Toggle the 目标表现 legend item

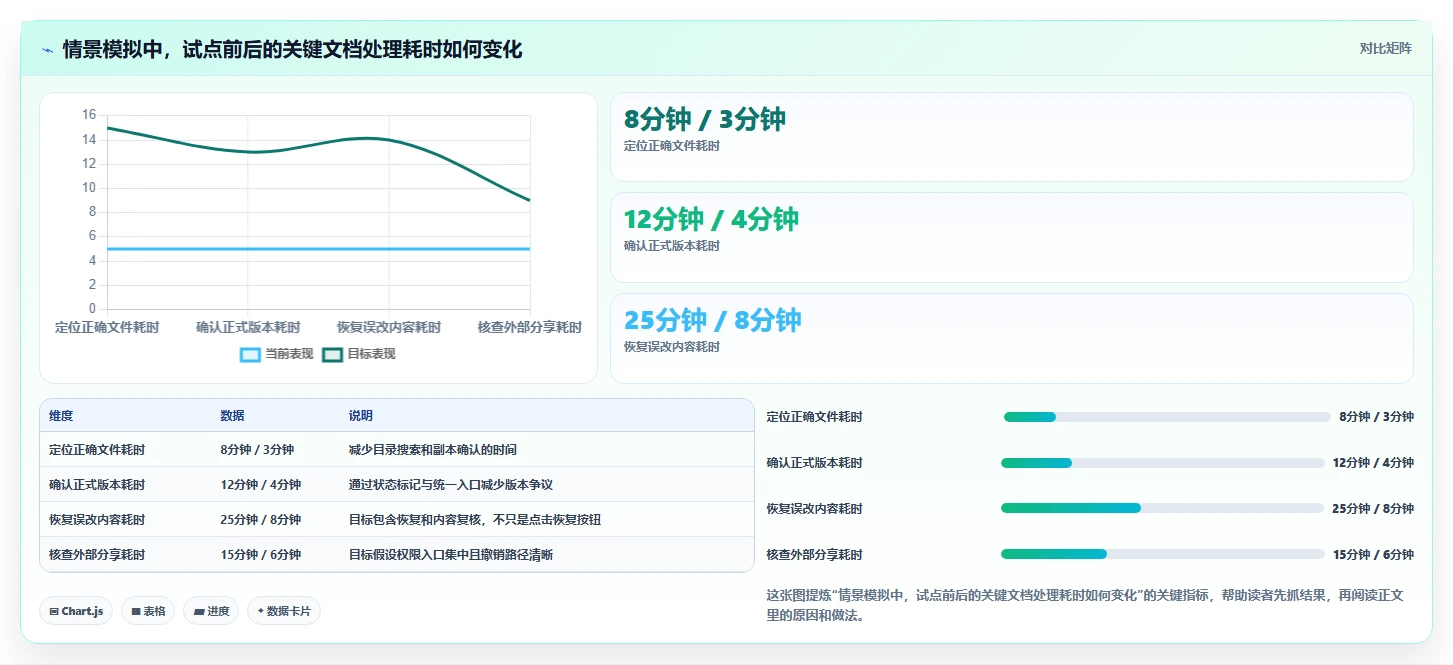359,354
